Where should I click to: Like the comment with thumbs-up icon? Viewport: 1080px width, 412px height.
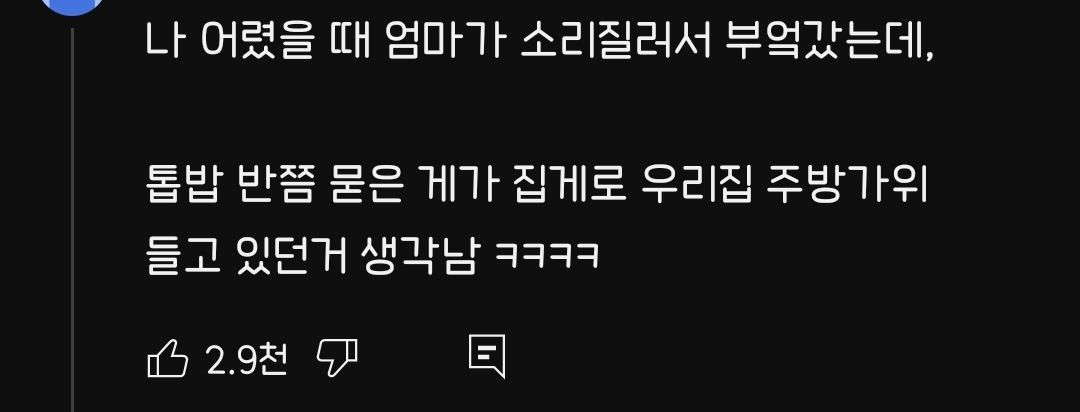[168, 358]
